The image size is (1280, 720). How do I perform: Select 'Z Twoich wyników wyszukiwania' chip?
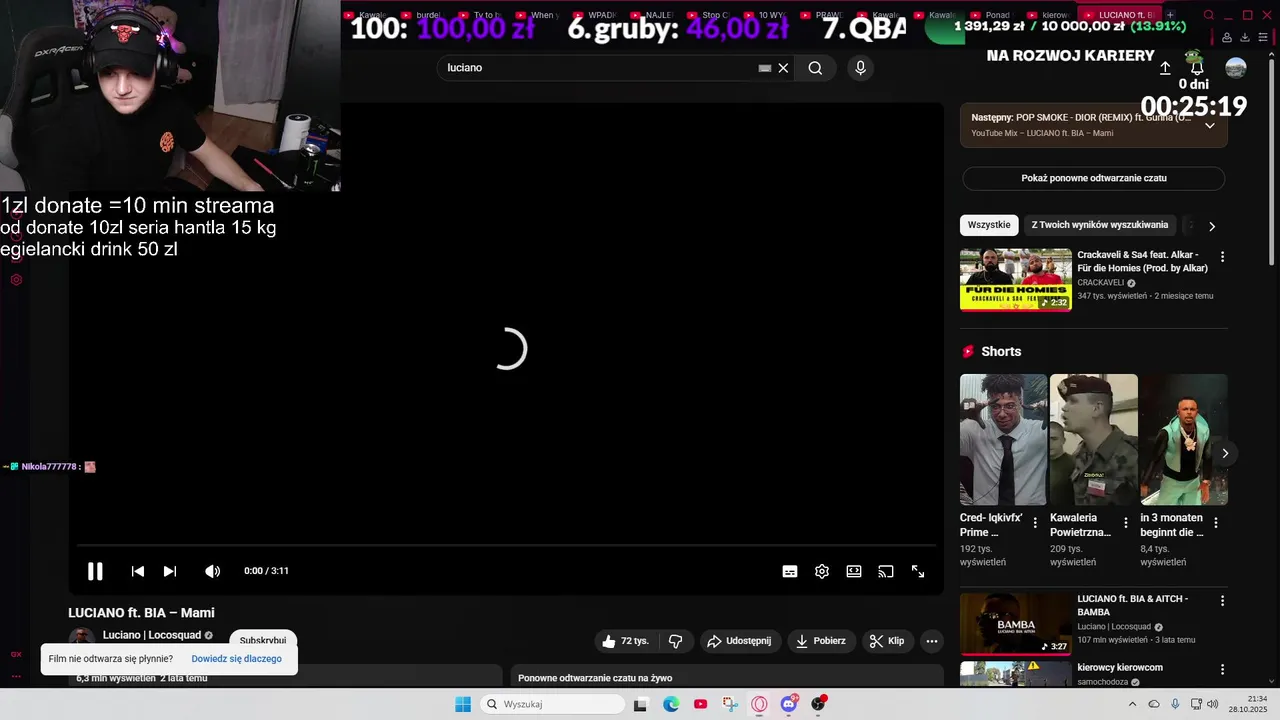click(1100, 225)
